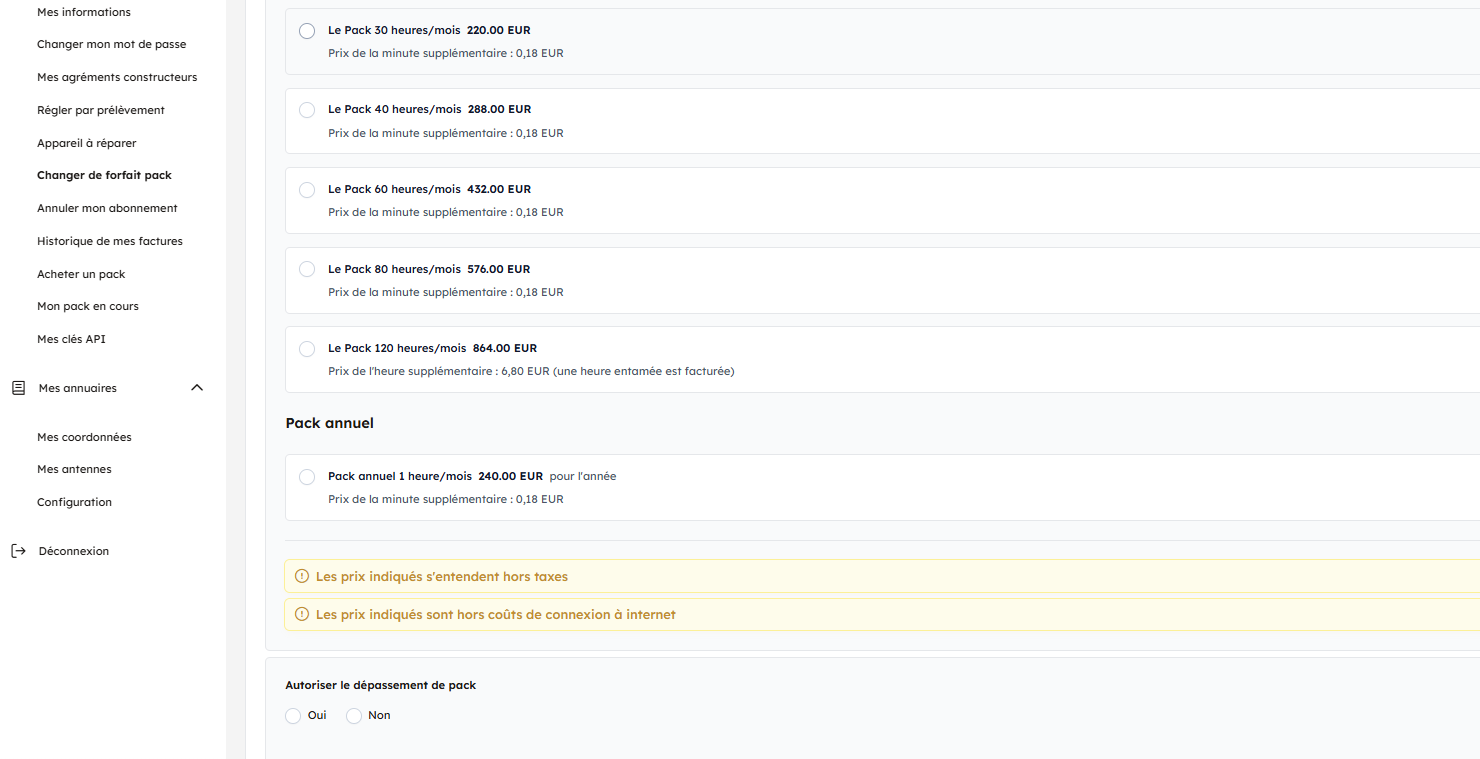Click the warning icon beside hors taxes notice

pyautogui.click(x=302, y=576)
